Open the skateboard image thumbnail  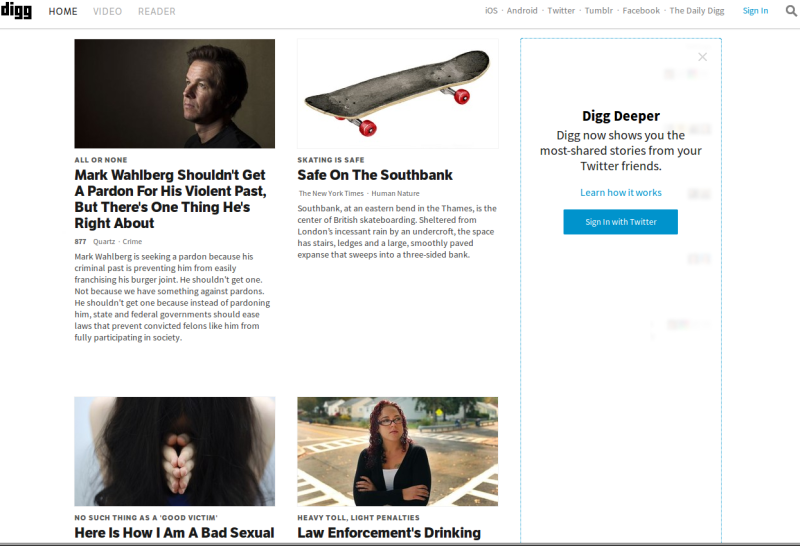pyautogui.click(x=397, y=93)
